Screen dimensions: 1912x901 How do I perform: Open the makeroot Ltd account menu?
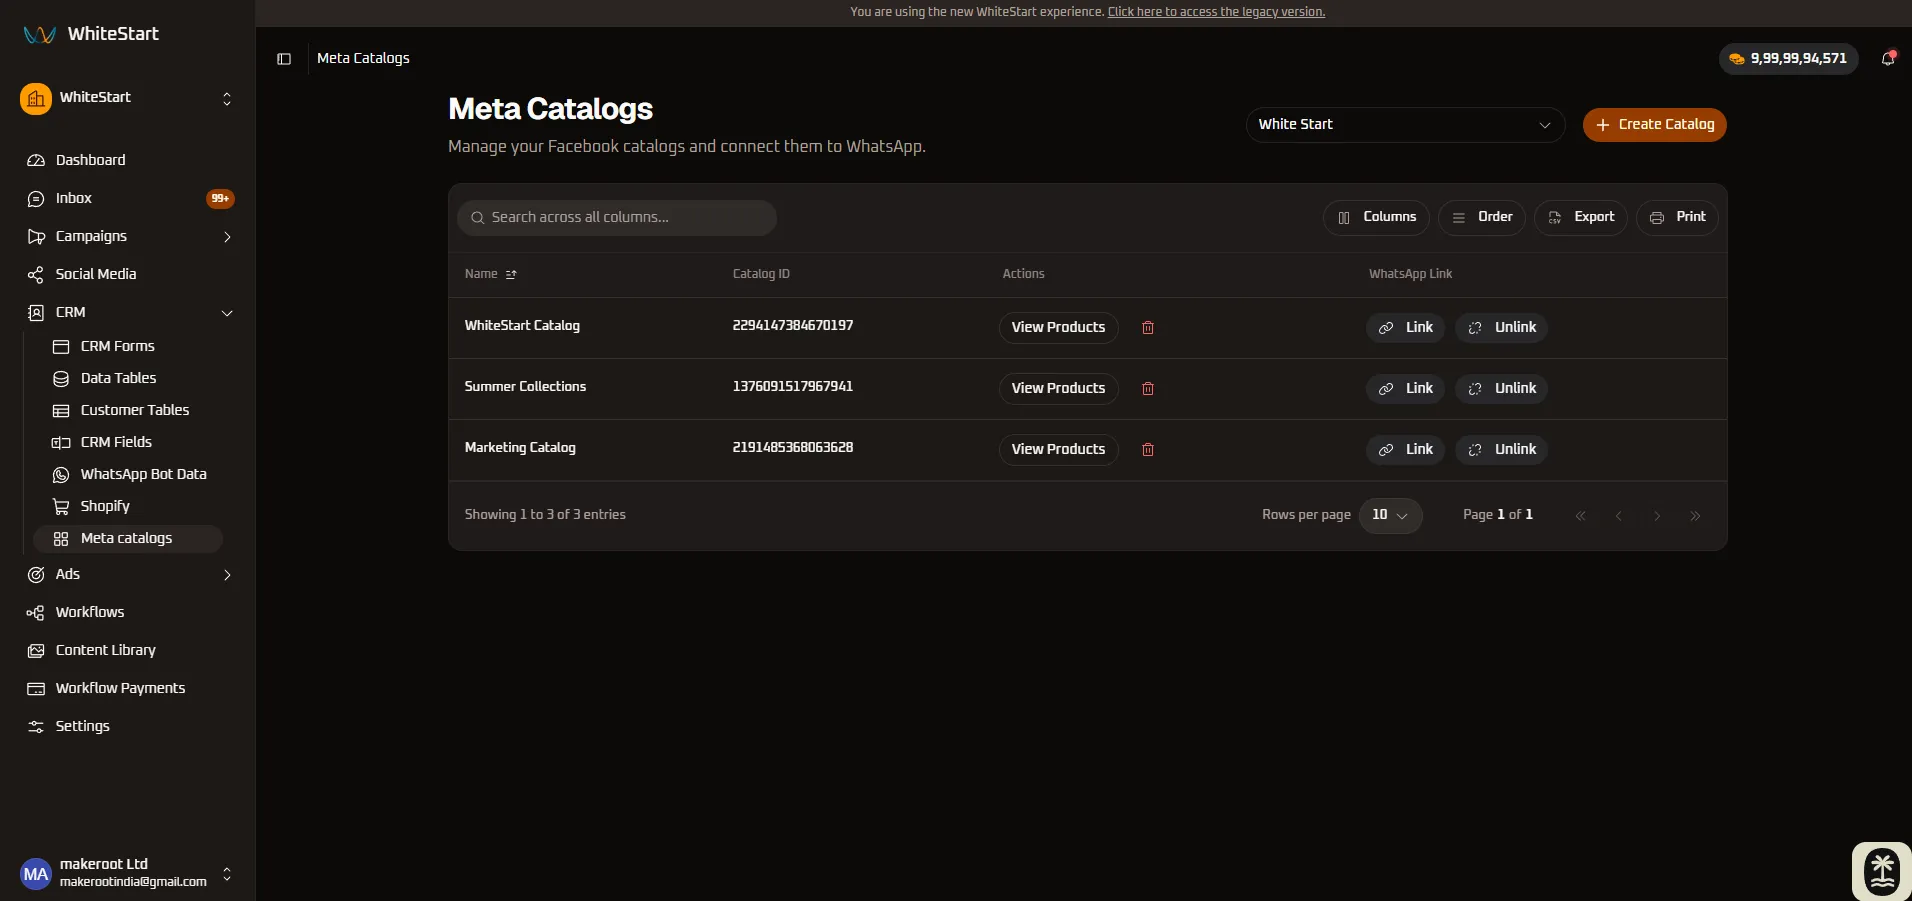click(128, 873)
